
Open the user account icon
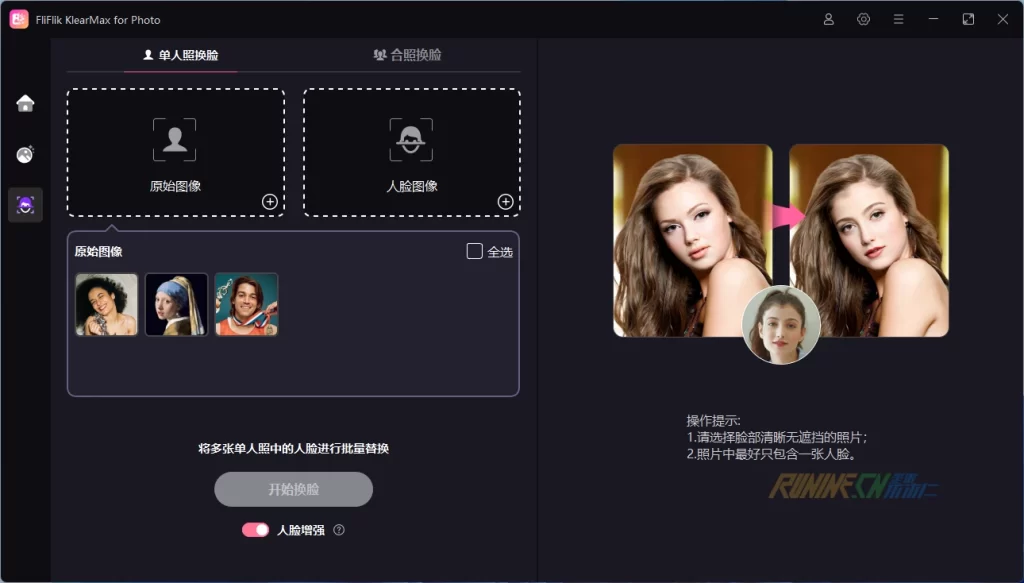pos(829,19)
